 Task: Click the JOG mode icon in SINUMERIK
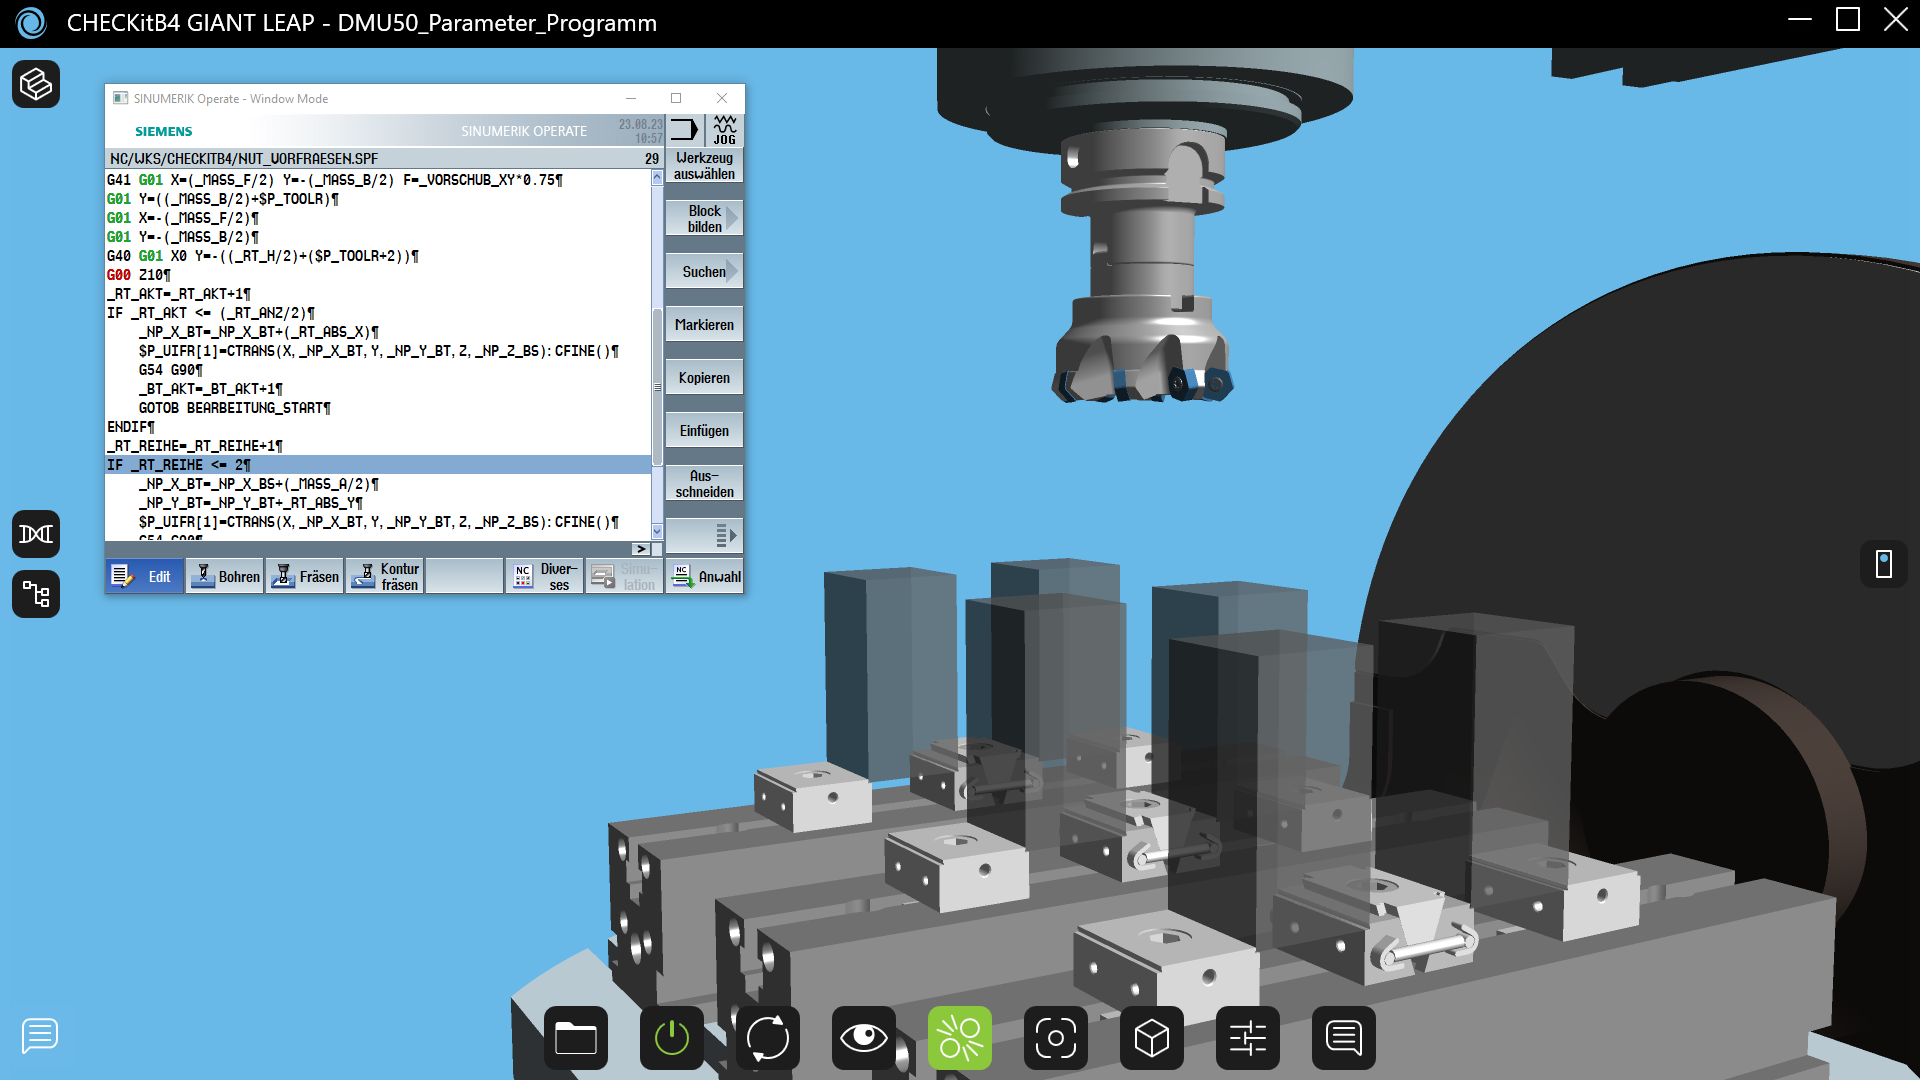tap(725, 130)
